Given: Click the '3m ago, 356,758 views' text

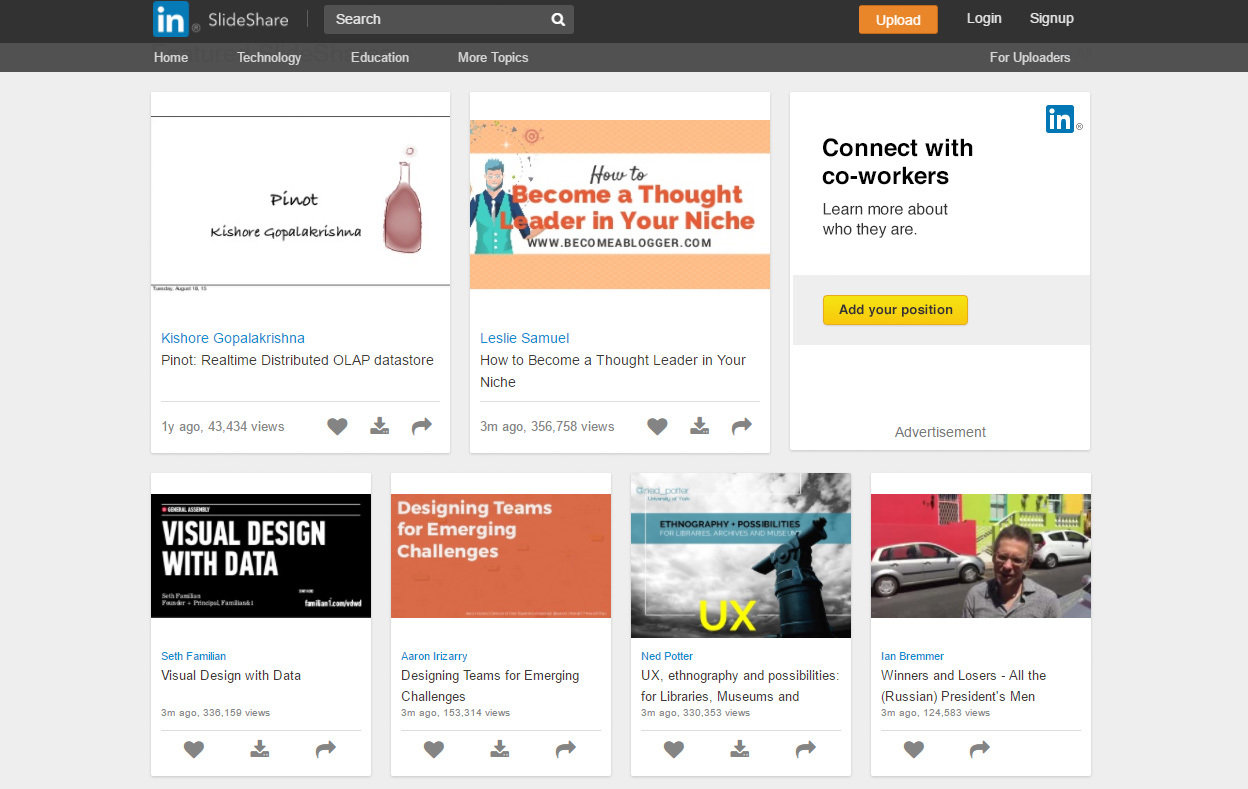Looking at the screenshot, I should pos(547,426).
